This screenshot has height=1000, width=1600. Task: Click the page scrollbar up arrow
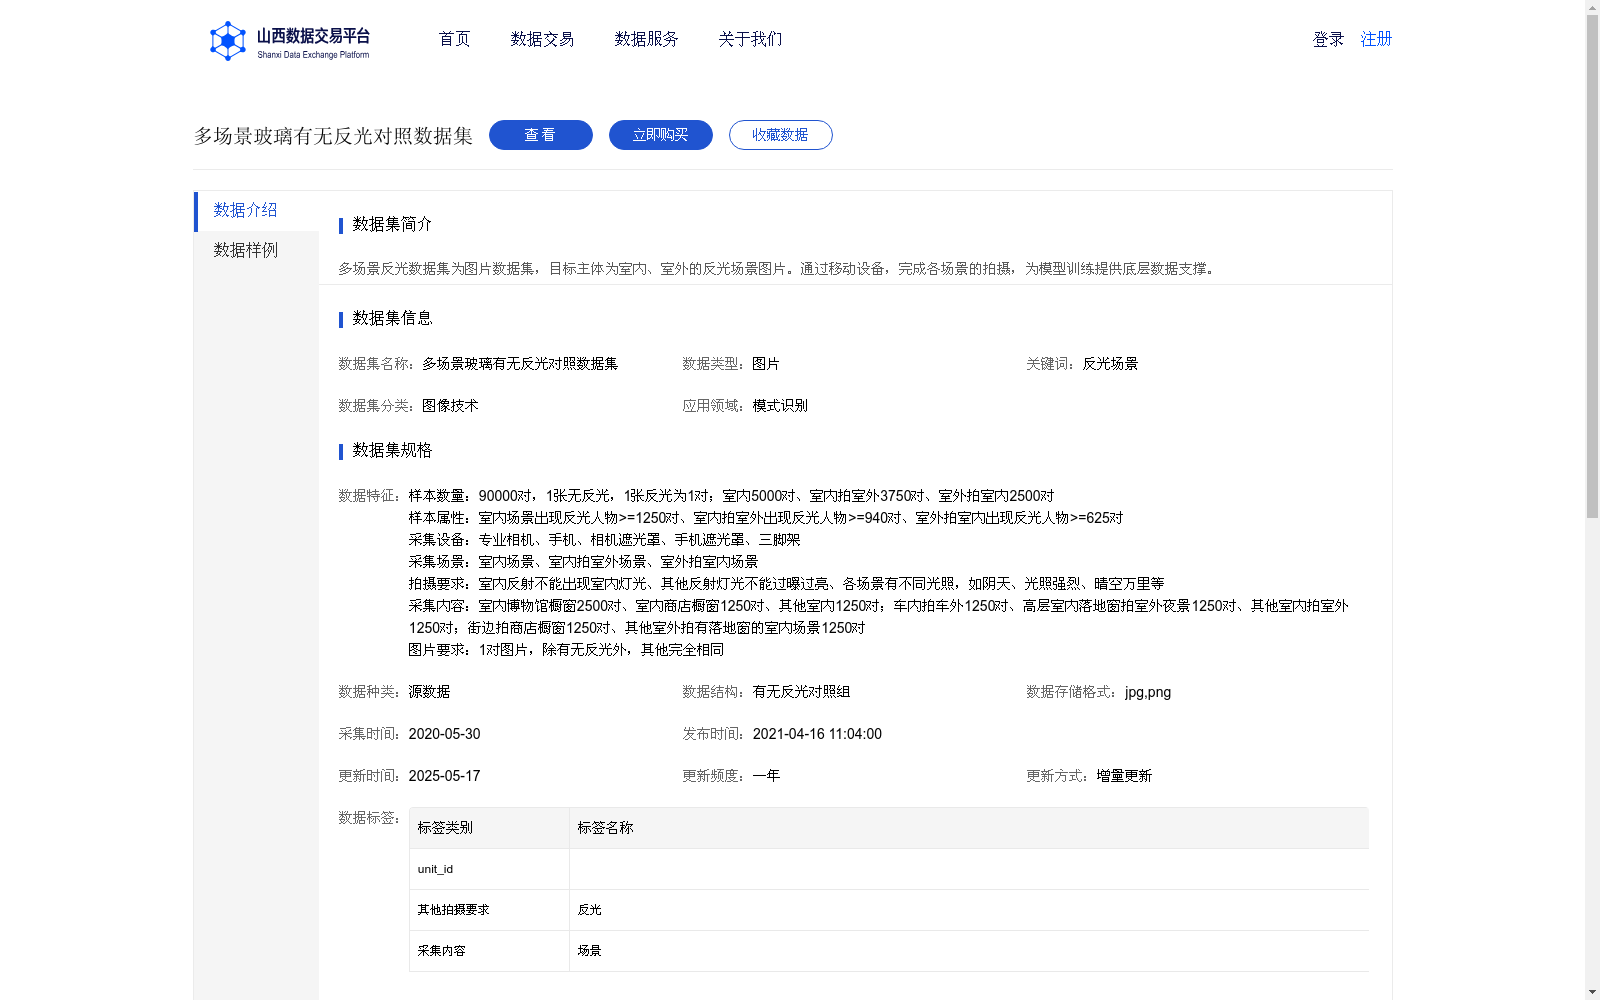pyautogui.click(x=1592, y=8)
